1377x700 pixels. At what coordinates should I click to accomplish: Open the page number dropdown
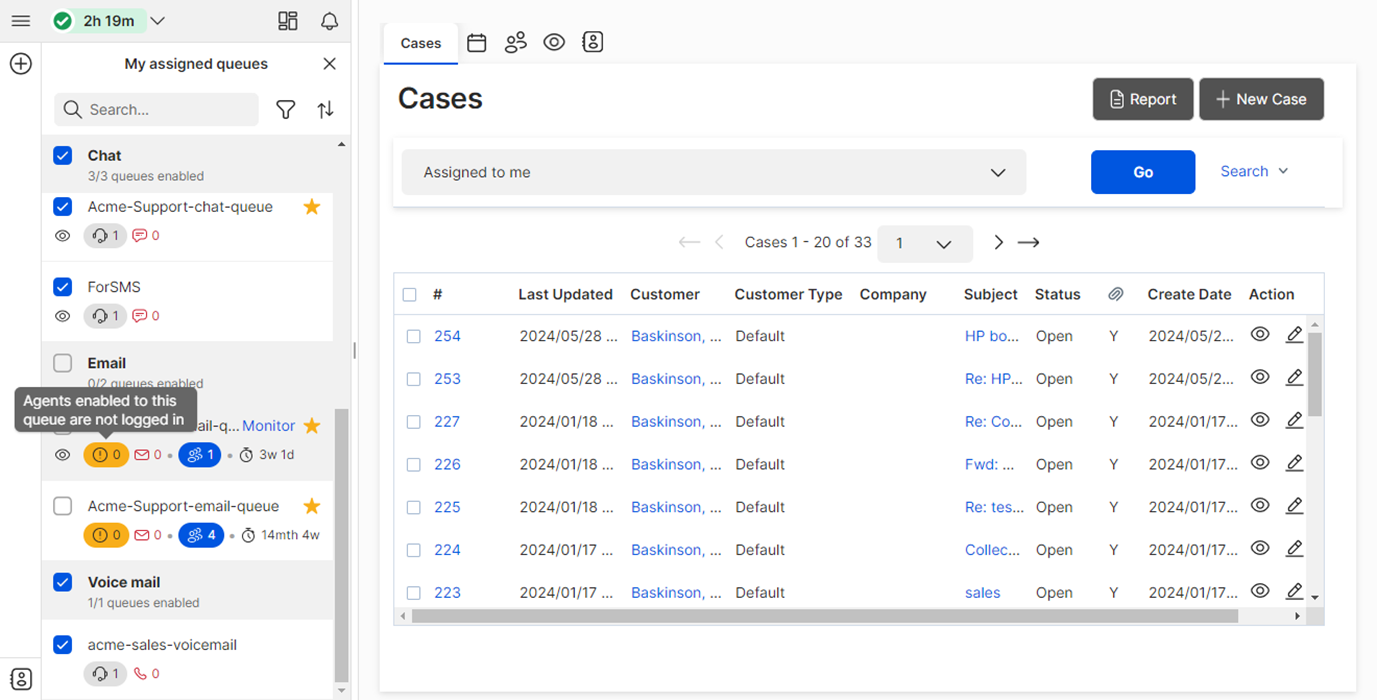[925, 243]
